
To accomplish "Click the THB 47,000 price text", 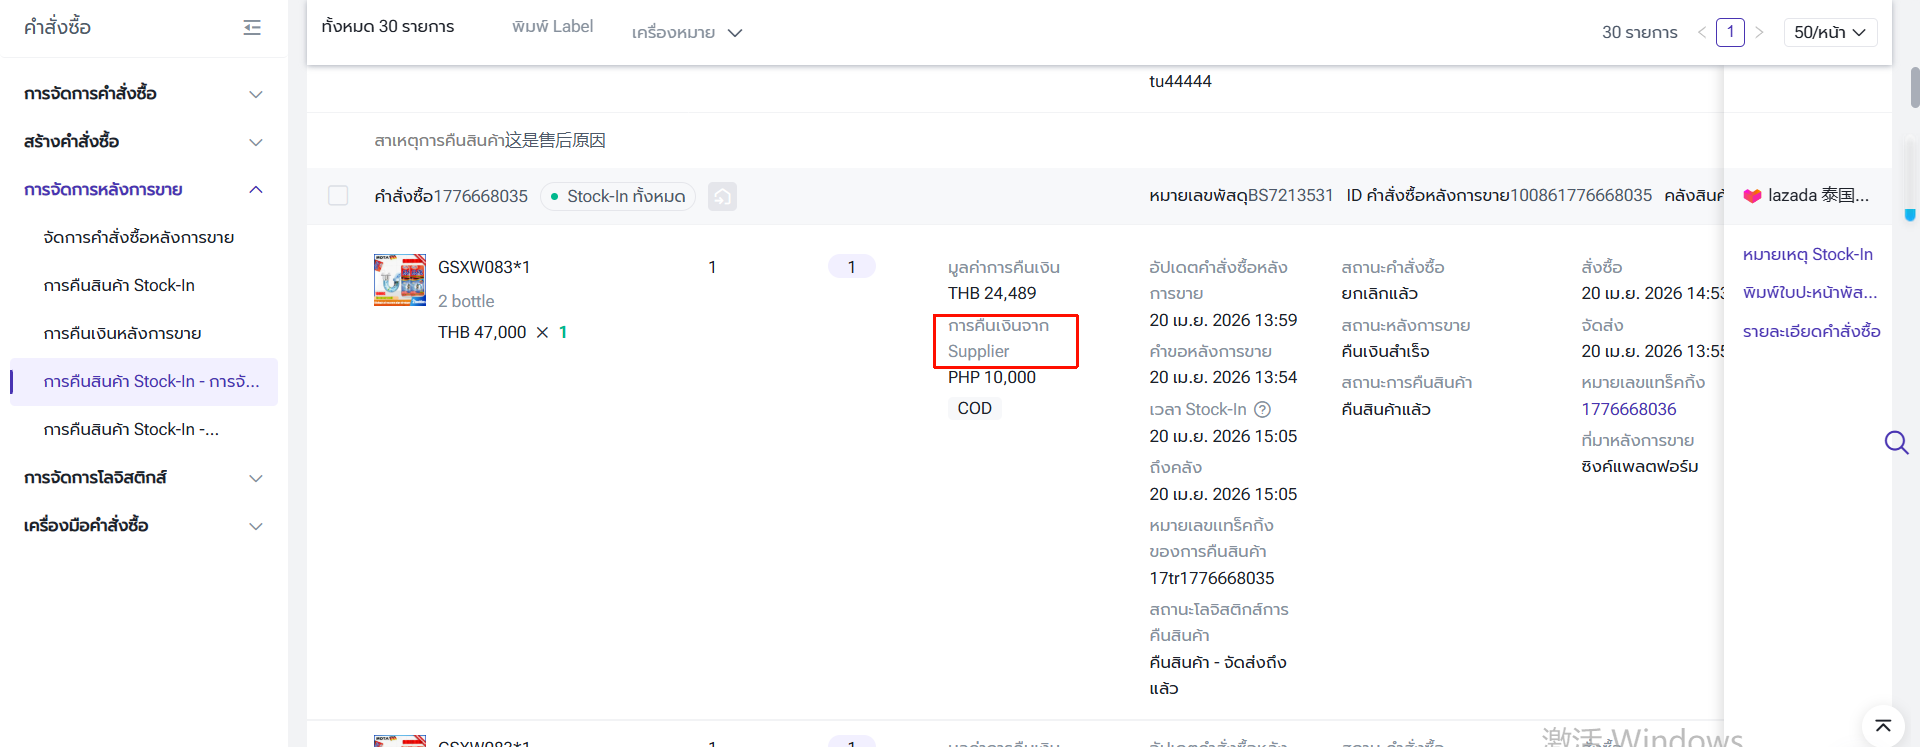I will [482, 332].
